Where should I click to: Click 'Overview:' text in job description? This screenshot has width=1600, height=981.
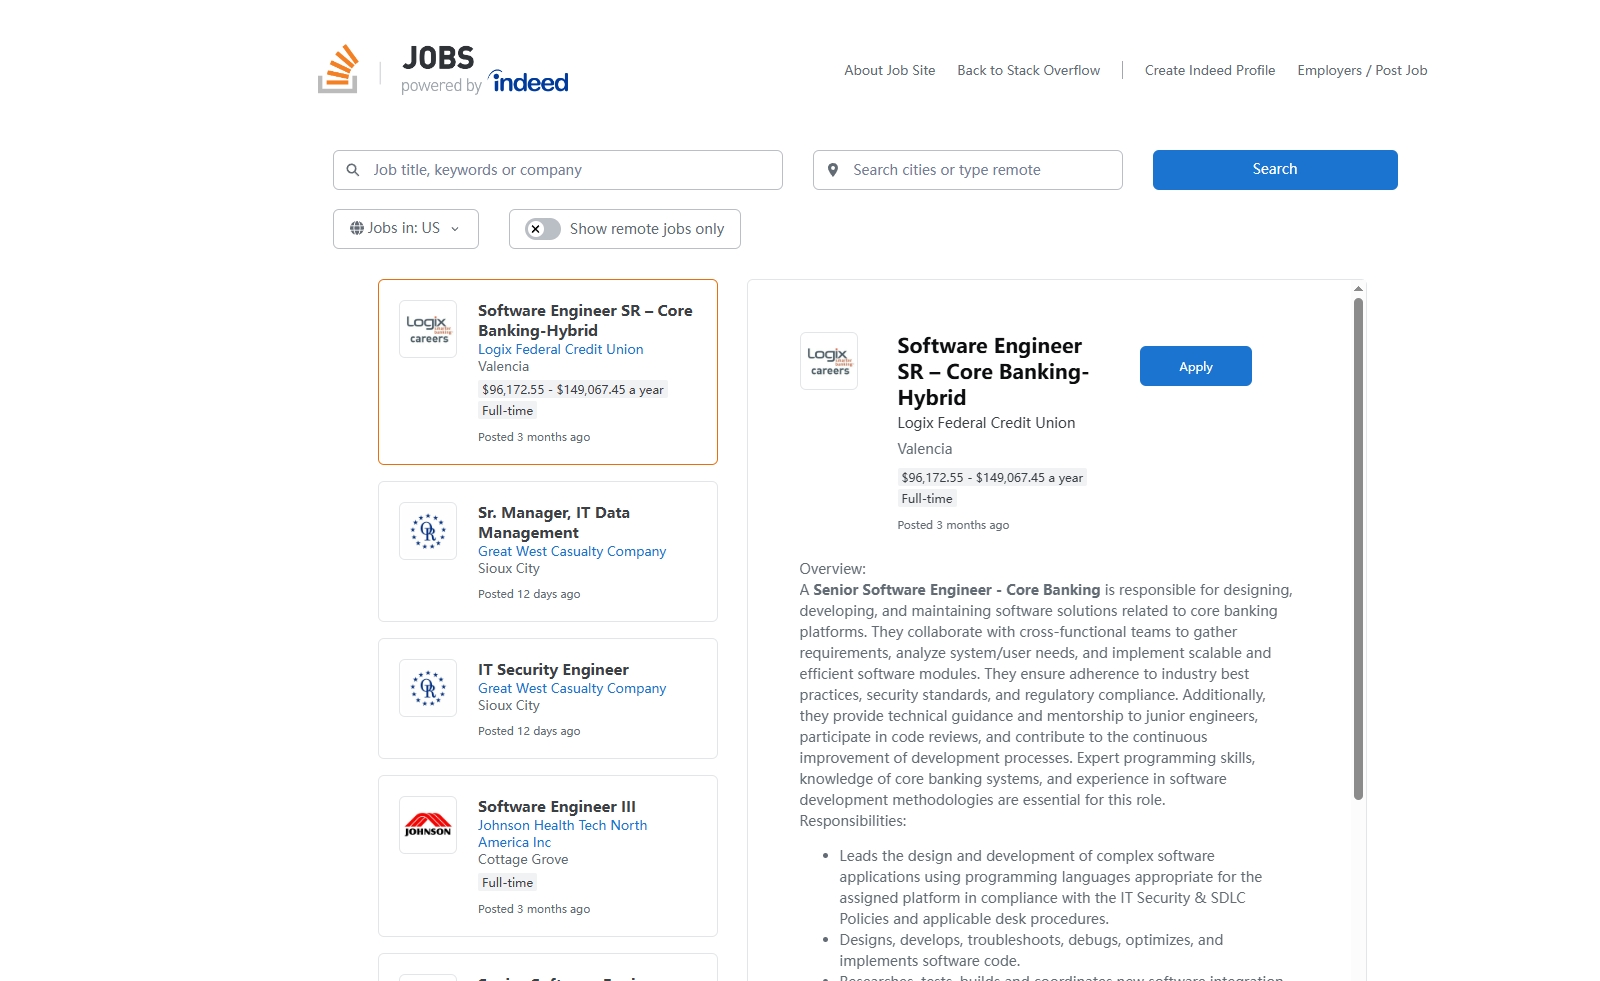pyautogui.click(x=833, y=569)
